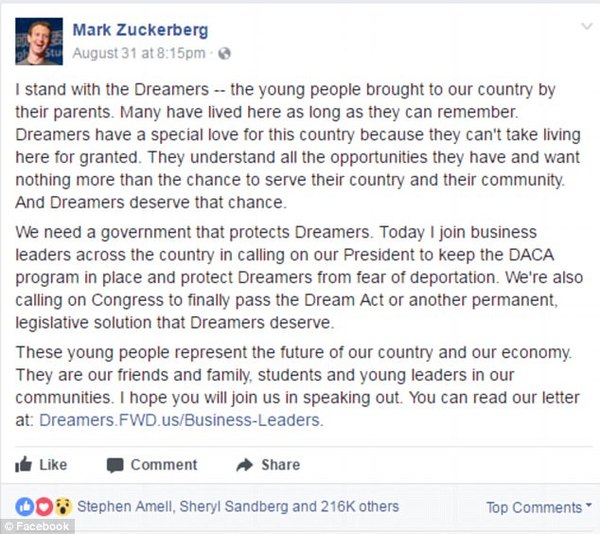Open the August 31 at 8:15pm timestamp
The image size is (600, 534).
click(140, 52)
